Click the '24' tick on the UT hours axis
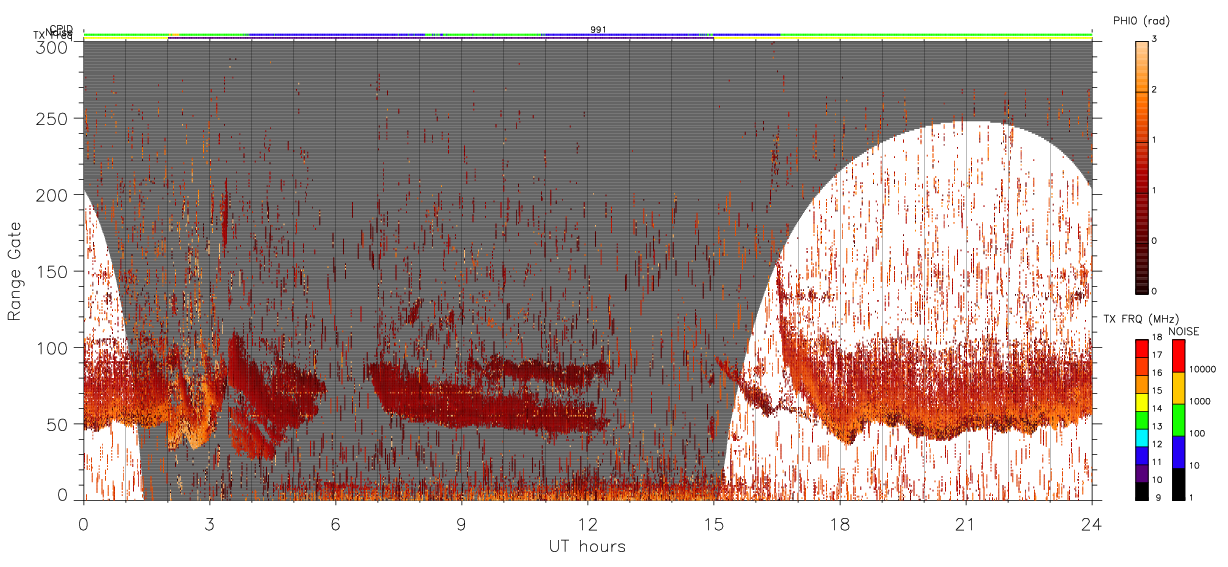 tap(1091, 523)
